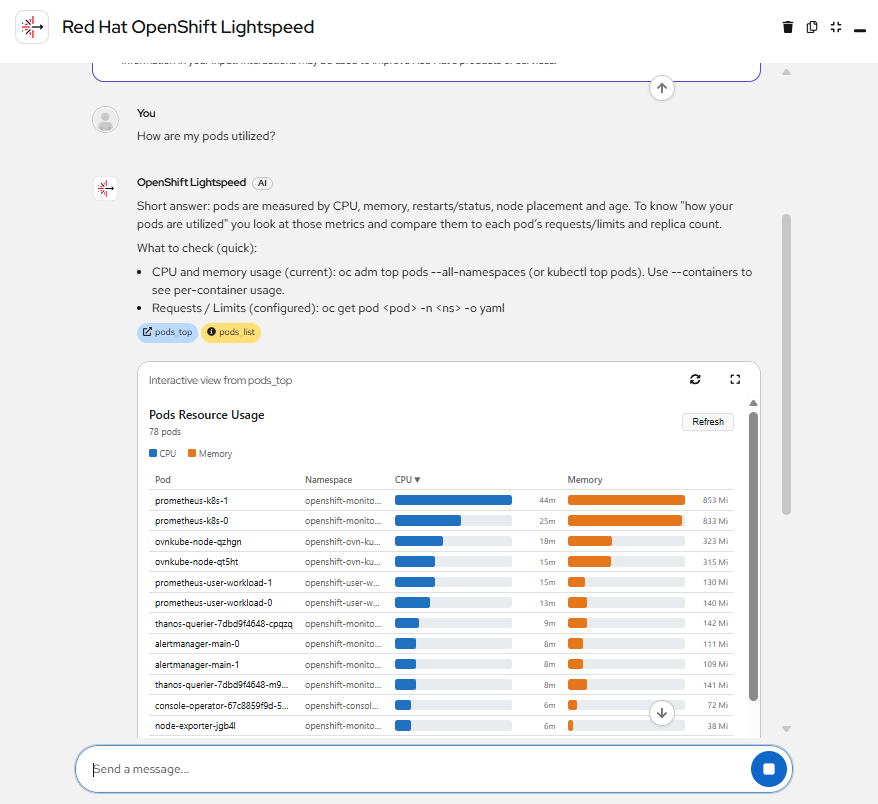Sort pods by the Namespace column header

(x=328, y=480)
